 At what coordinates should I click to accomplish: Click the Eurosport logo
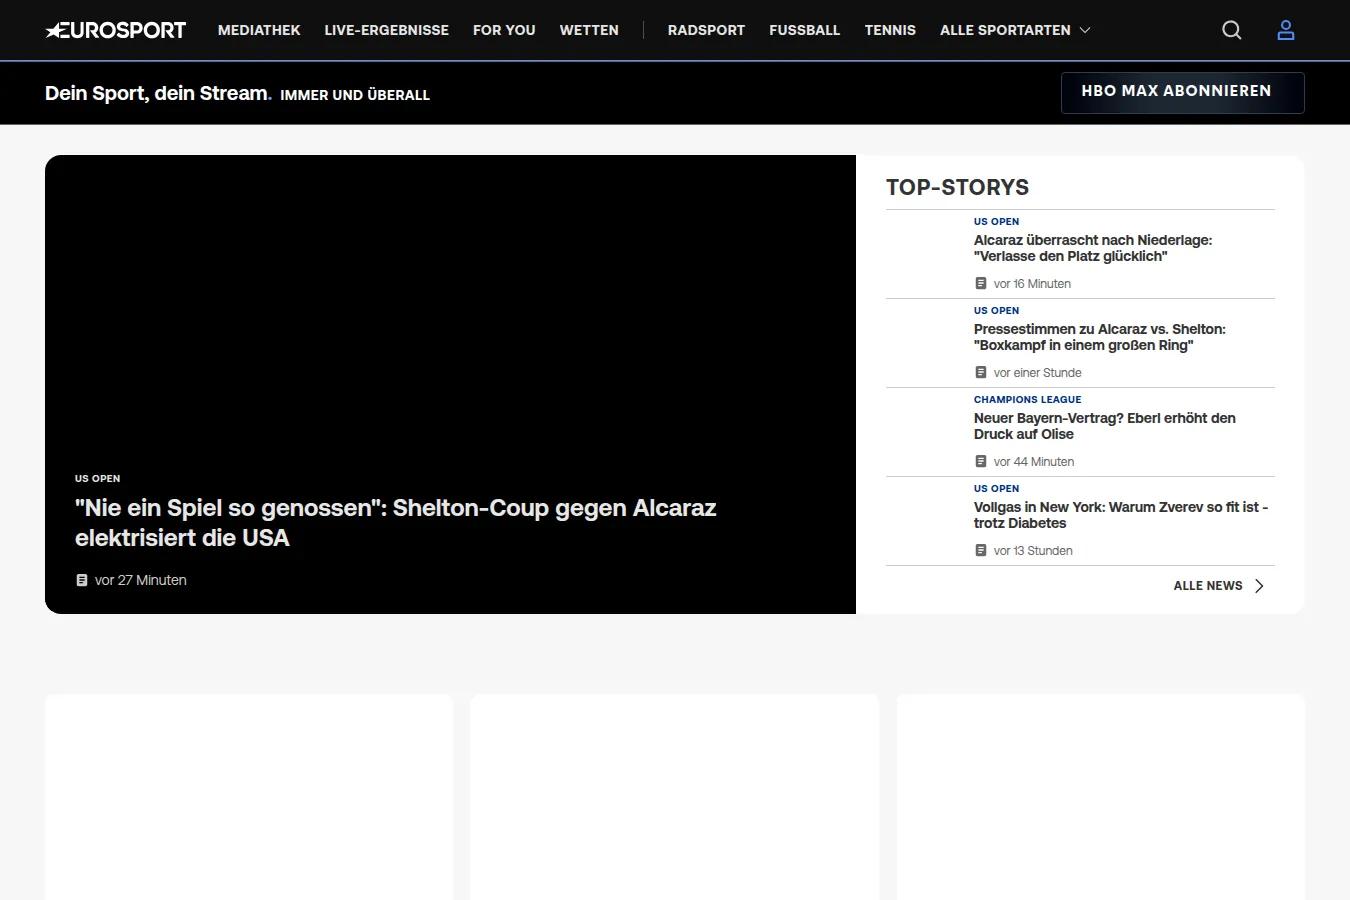tap(115, 30)
